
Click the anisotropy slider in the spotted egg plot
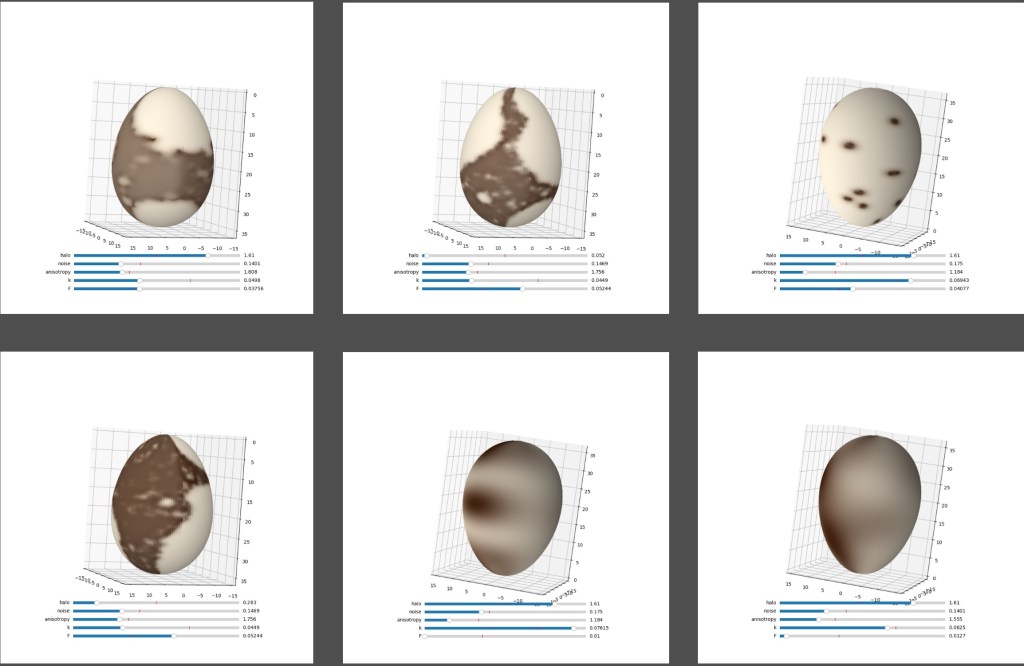click(861, 272)
